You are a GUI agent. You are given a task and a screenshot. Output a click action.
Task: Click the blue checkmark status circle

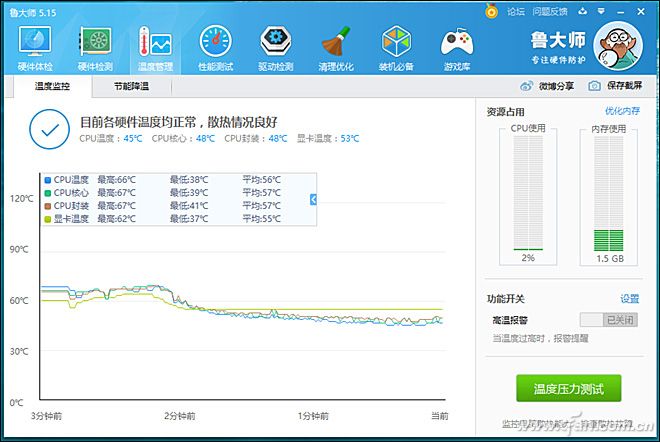[50, 129]
